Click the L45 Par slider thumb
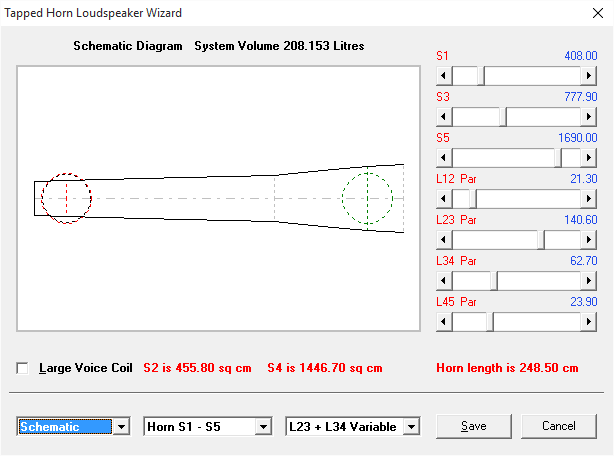The image size is (614, 456). [490, 322]
